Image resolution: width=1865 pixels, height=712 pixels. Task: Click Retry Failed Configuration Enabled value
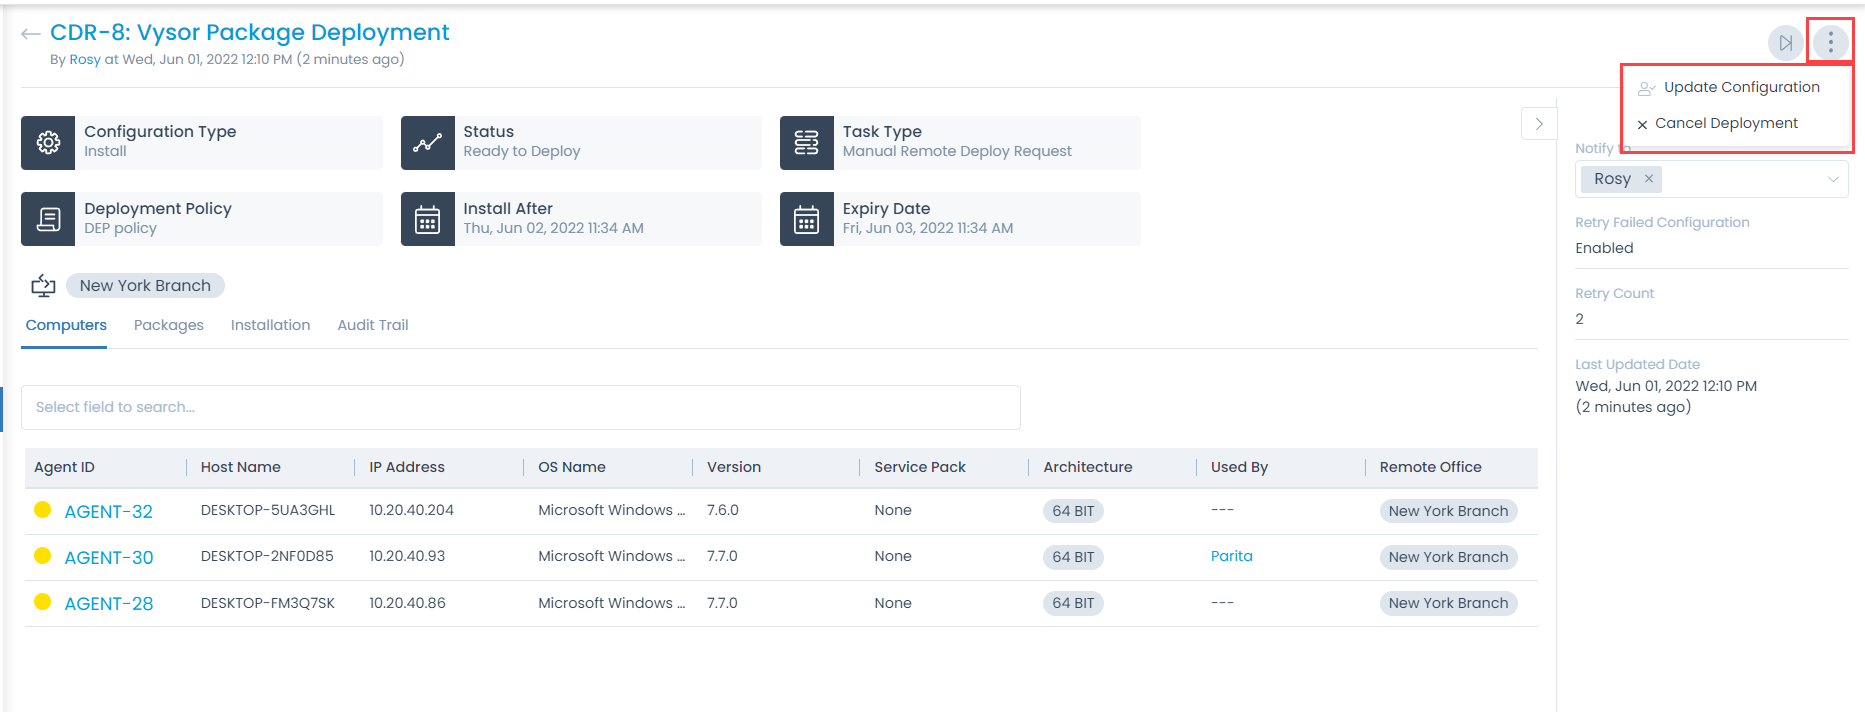1604,248
